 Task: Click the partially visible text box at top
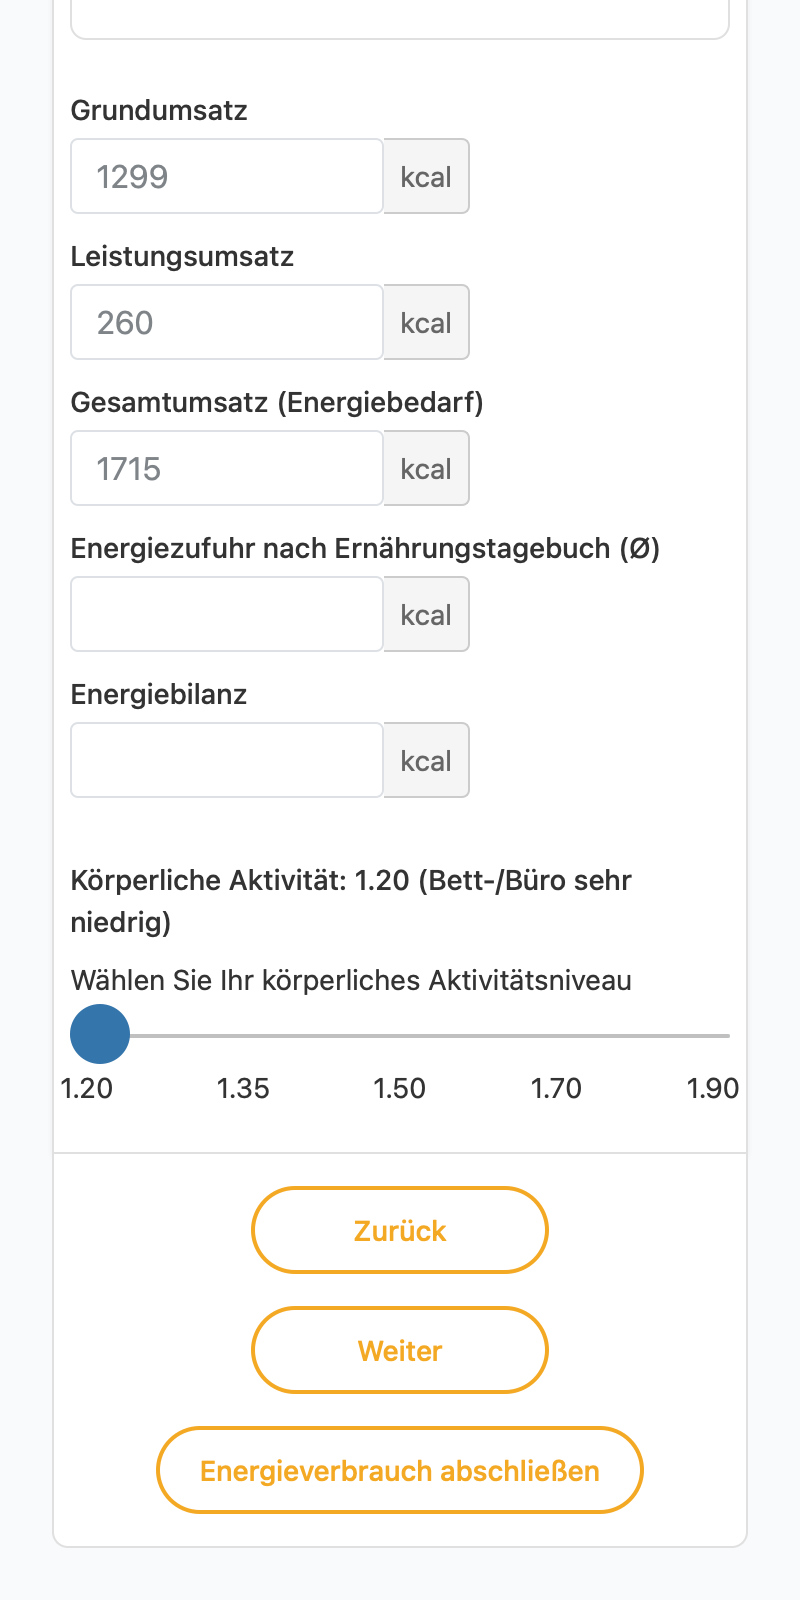(400, 19)
